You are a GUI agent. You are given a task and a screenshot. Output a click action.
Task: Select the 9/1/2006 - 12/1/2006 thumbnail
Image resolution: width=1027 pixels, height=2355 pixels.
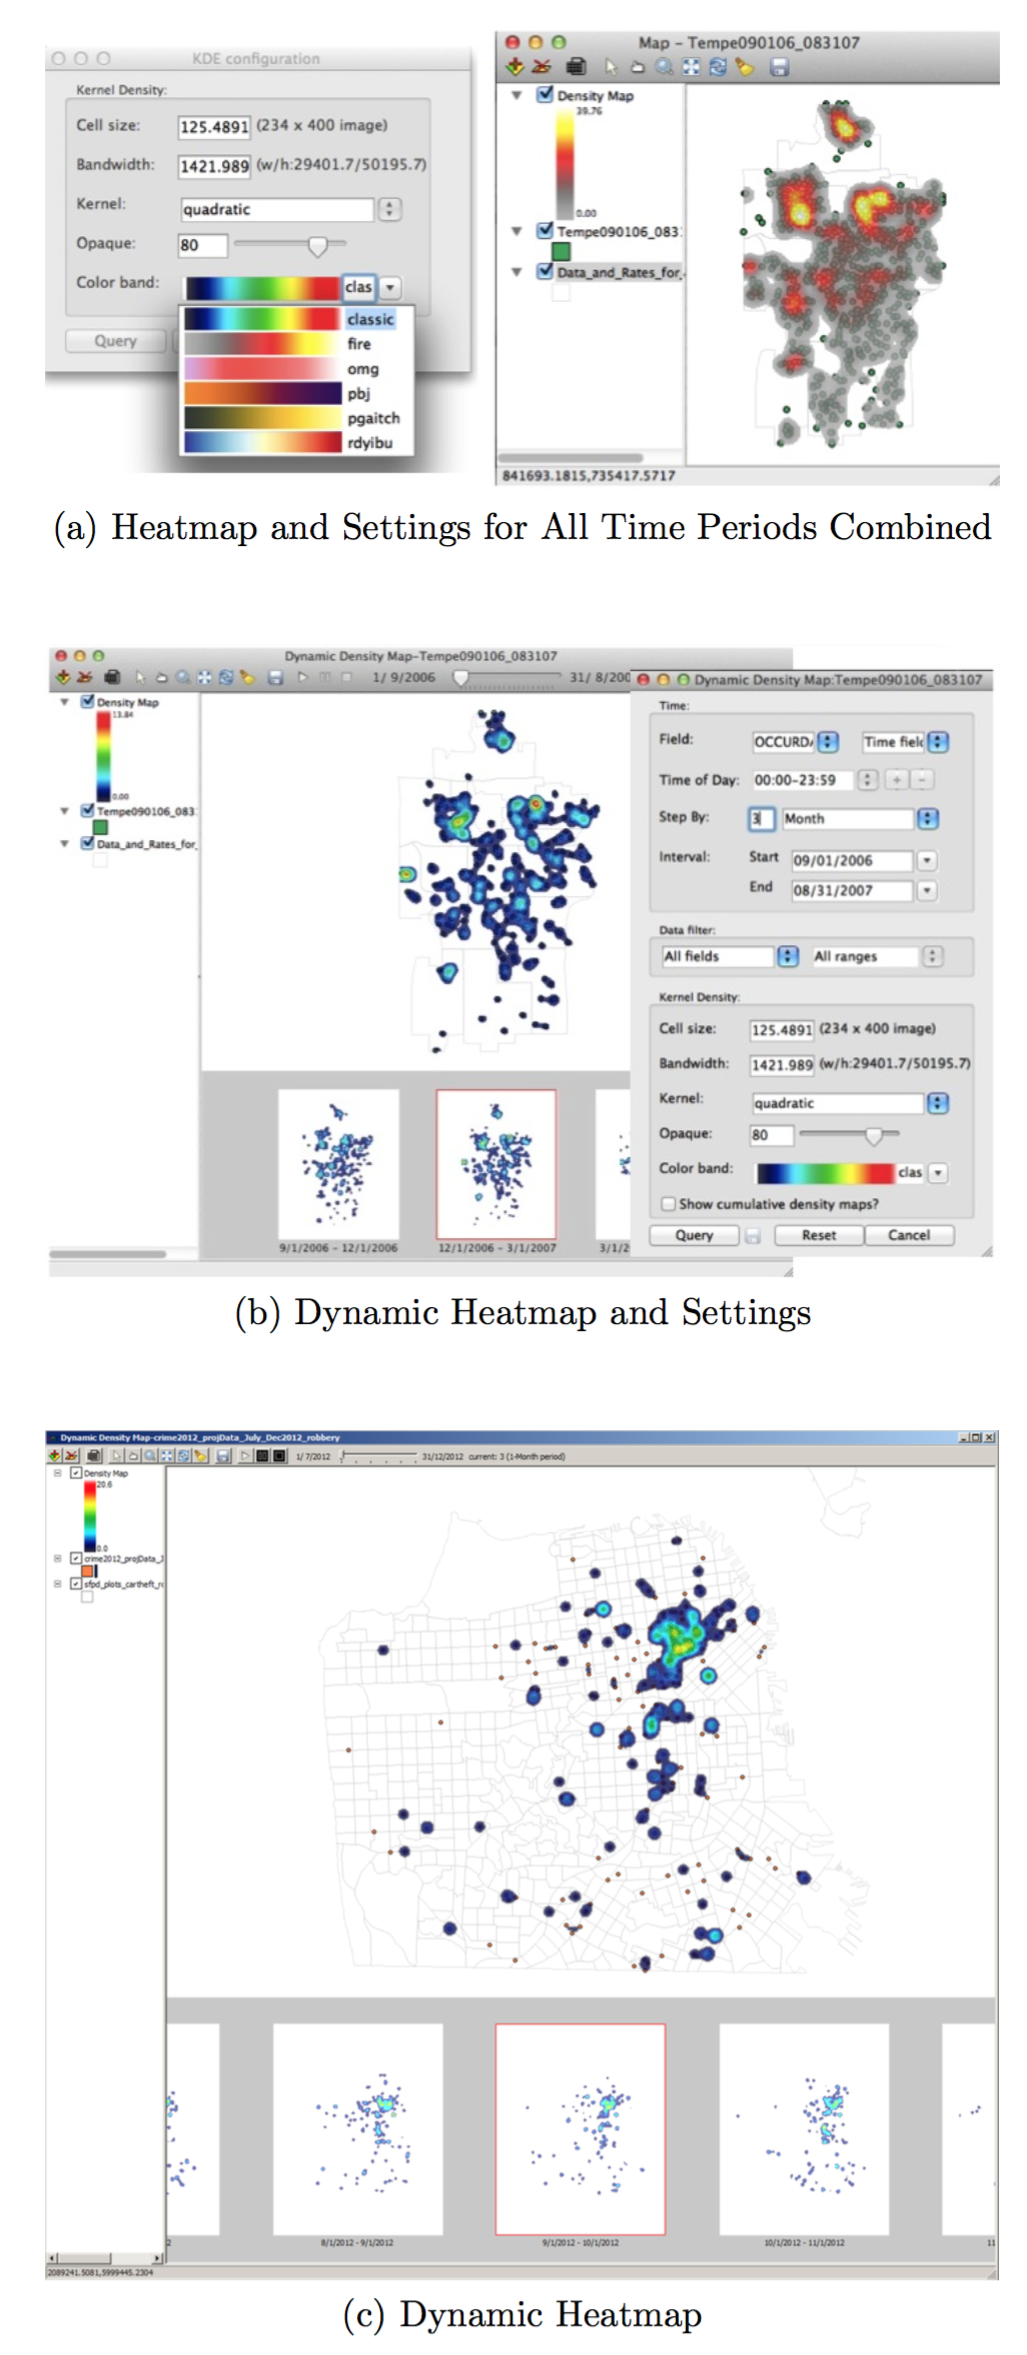coord(338,1164)
